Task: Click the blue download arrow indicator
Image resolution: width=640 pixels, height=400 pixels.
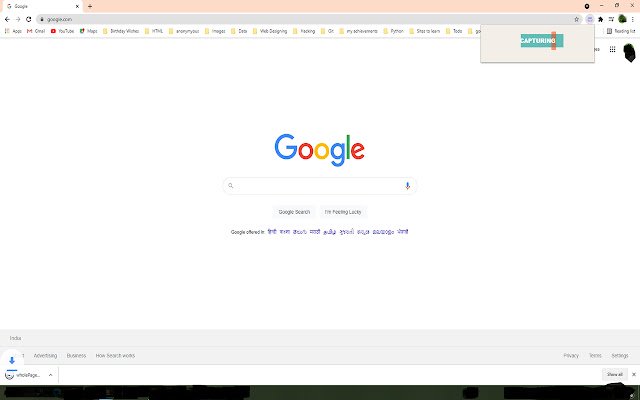Action: tap(12, 360)
